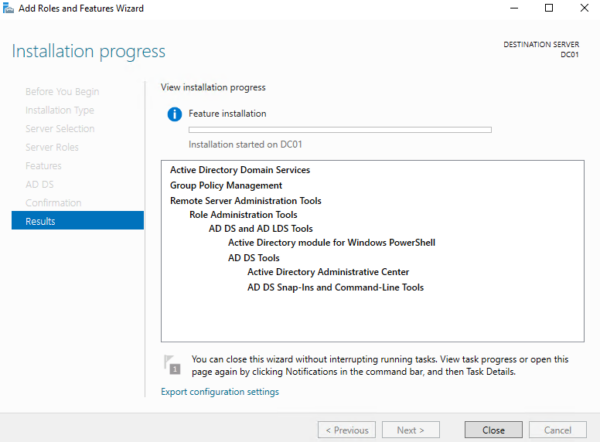Select the Results step in sidebar
Image resolution: width=600 pixels, height=442 pixels.
[x=77, y=221]
